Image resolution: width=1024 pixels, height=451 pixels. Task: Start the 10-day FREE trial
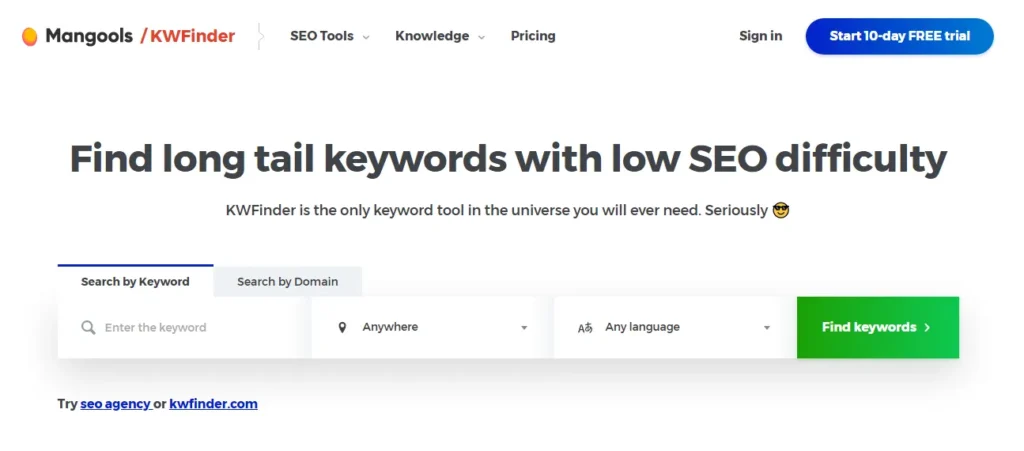899,36
